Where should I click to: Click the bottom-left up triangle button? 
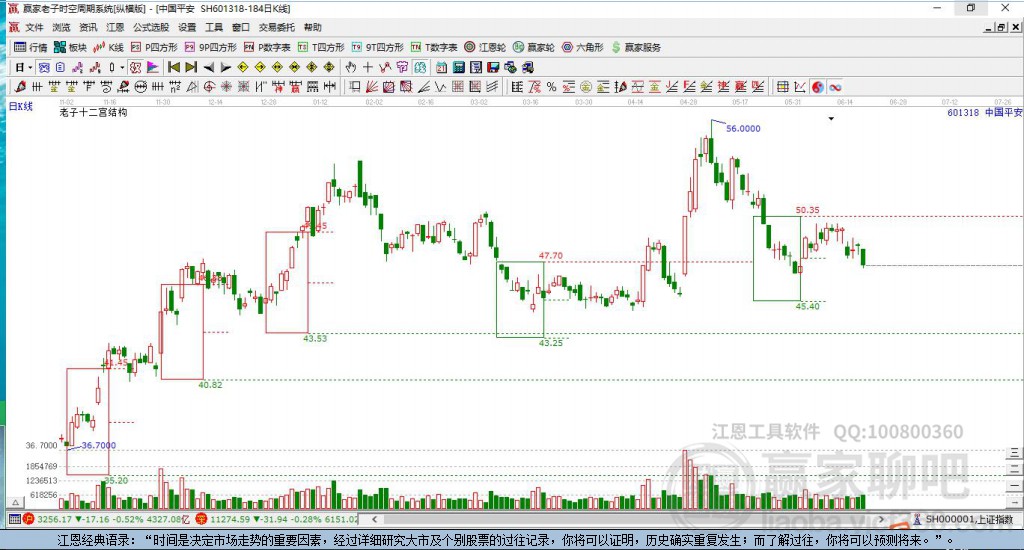pos(16,502)
